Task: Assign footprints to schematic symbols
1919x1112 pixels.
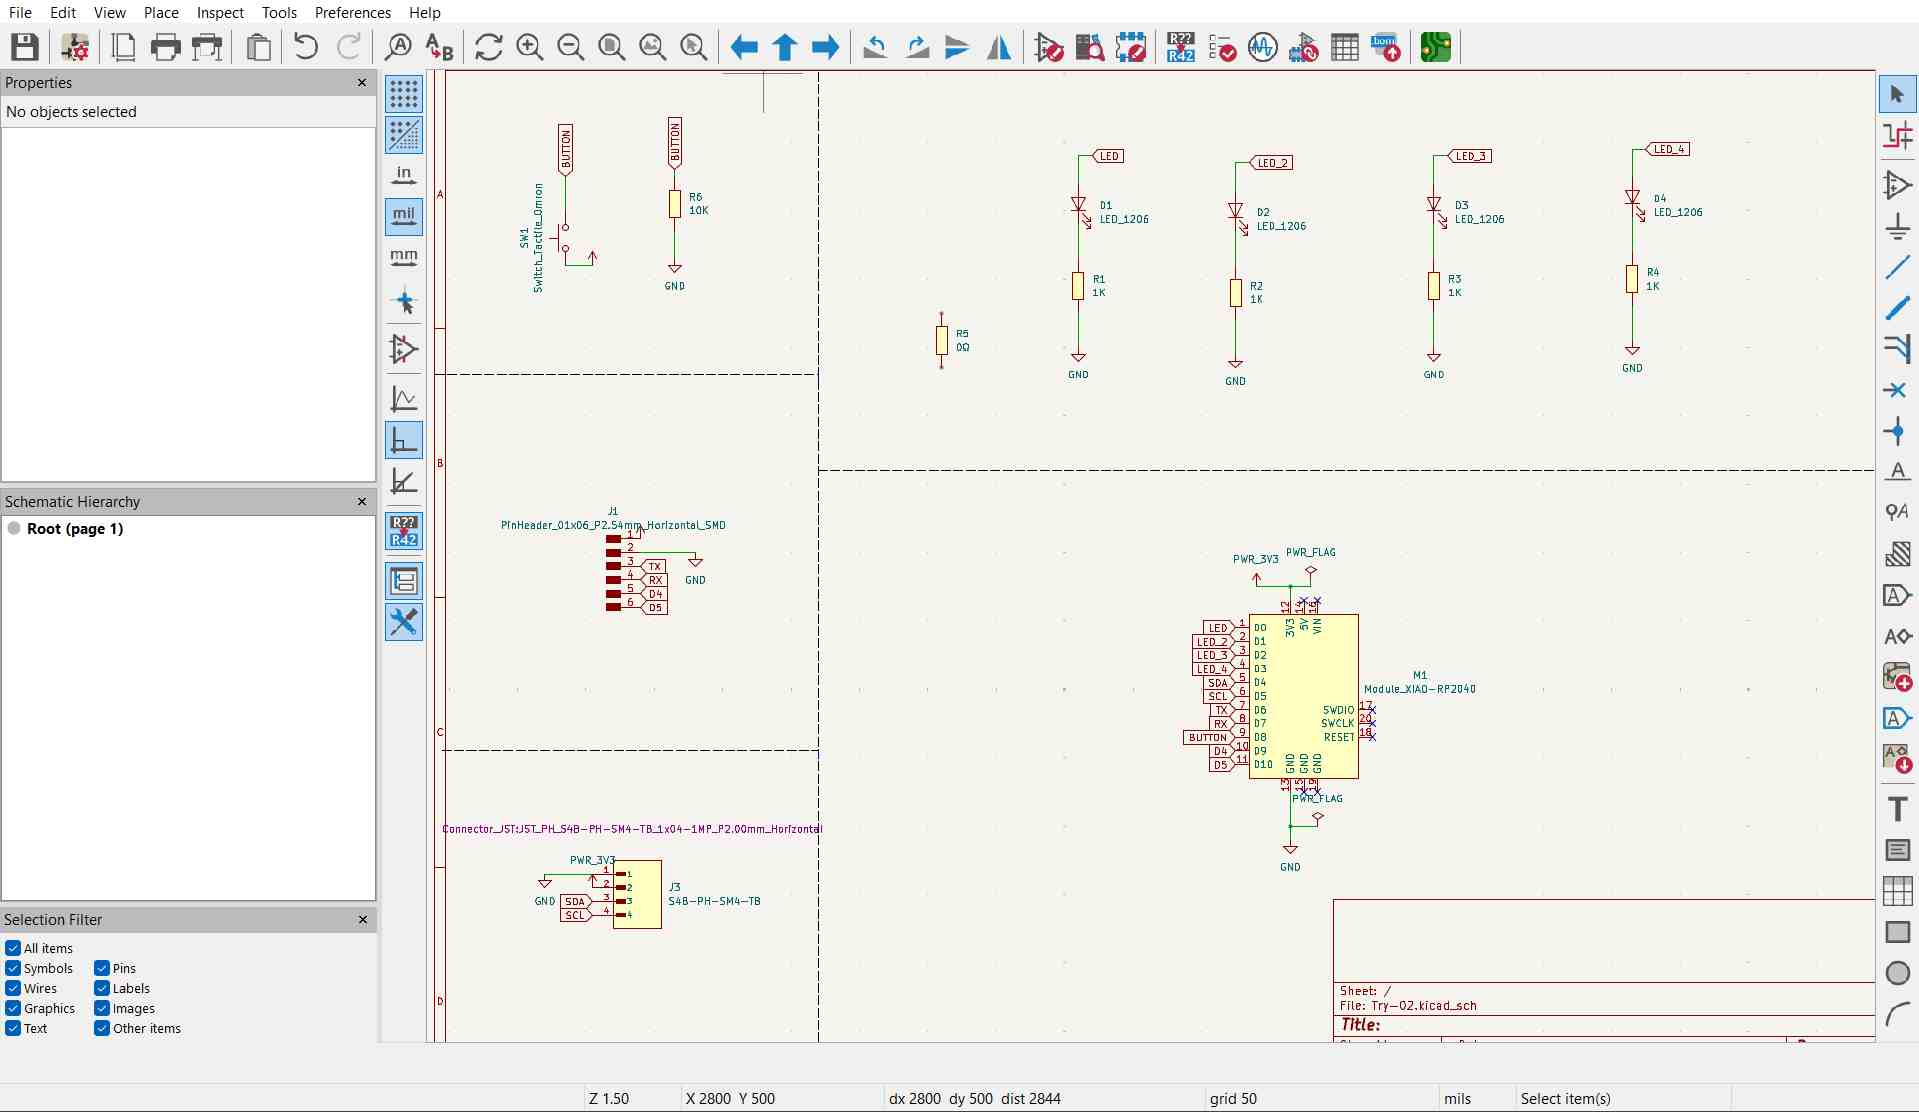Action: (x=1131, y=47)
